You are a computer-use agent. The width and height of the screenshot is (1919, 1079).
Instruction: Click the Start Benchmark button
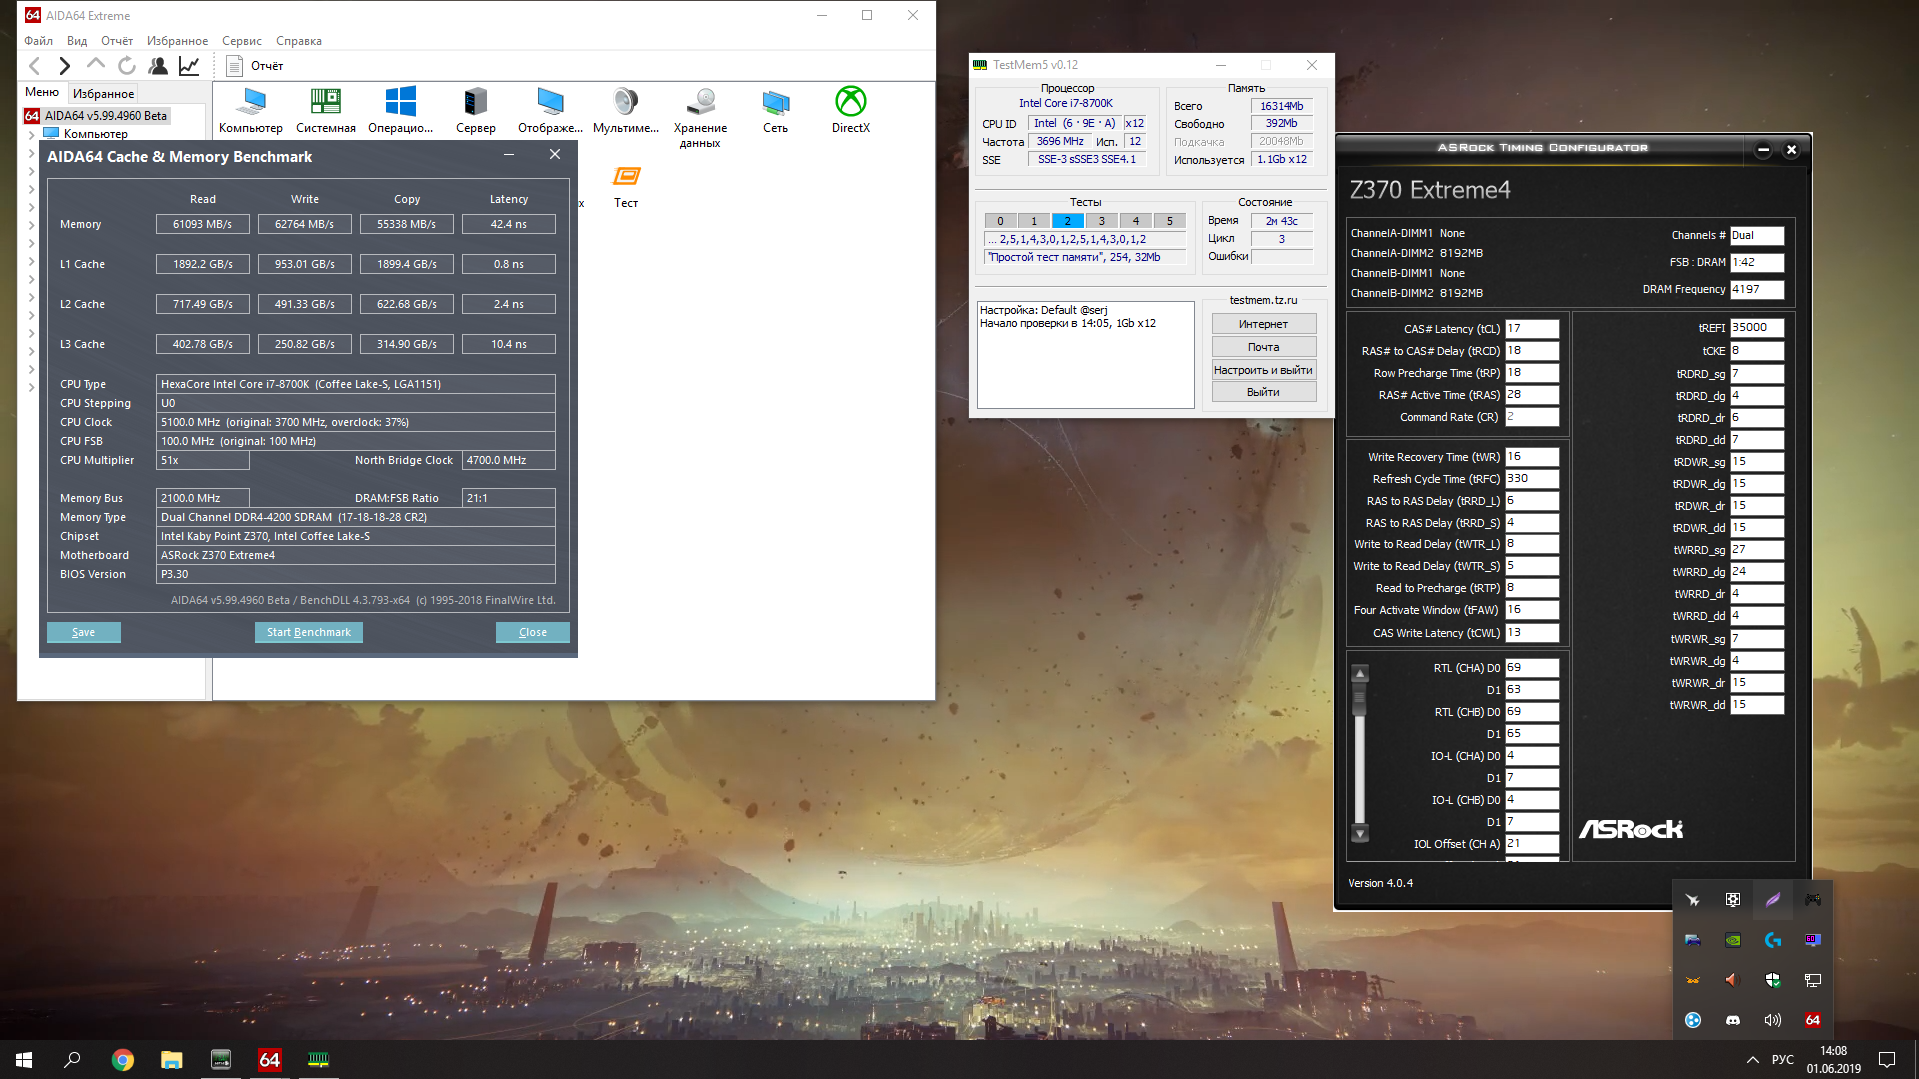pyautogui.click(x=309, y=632)
